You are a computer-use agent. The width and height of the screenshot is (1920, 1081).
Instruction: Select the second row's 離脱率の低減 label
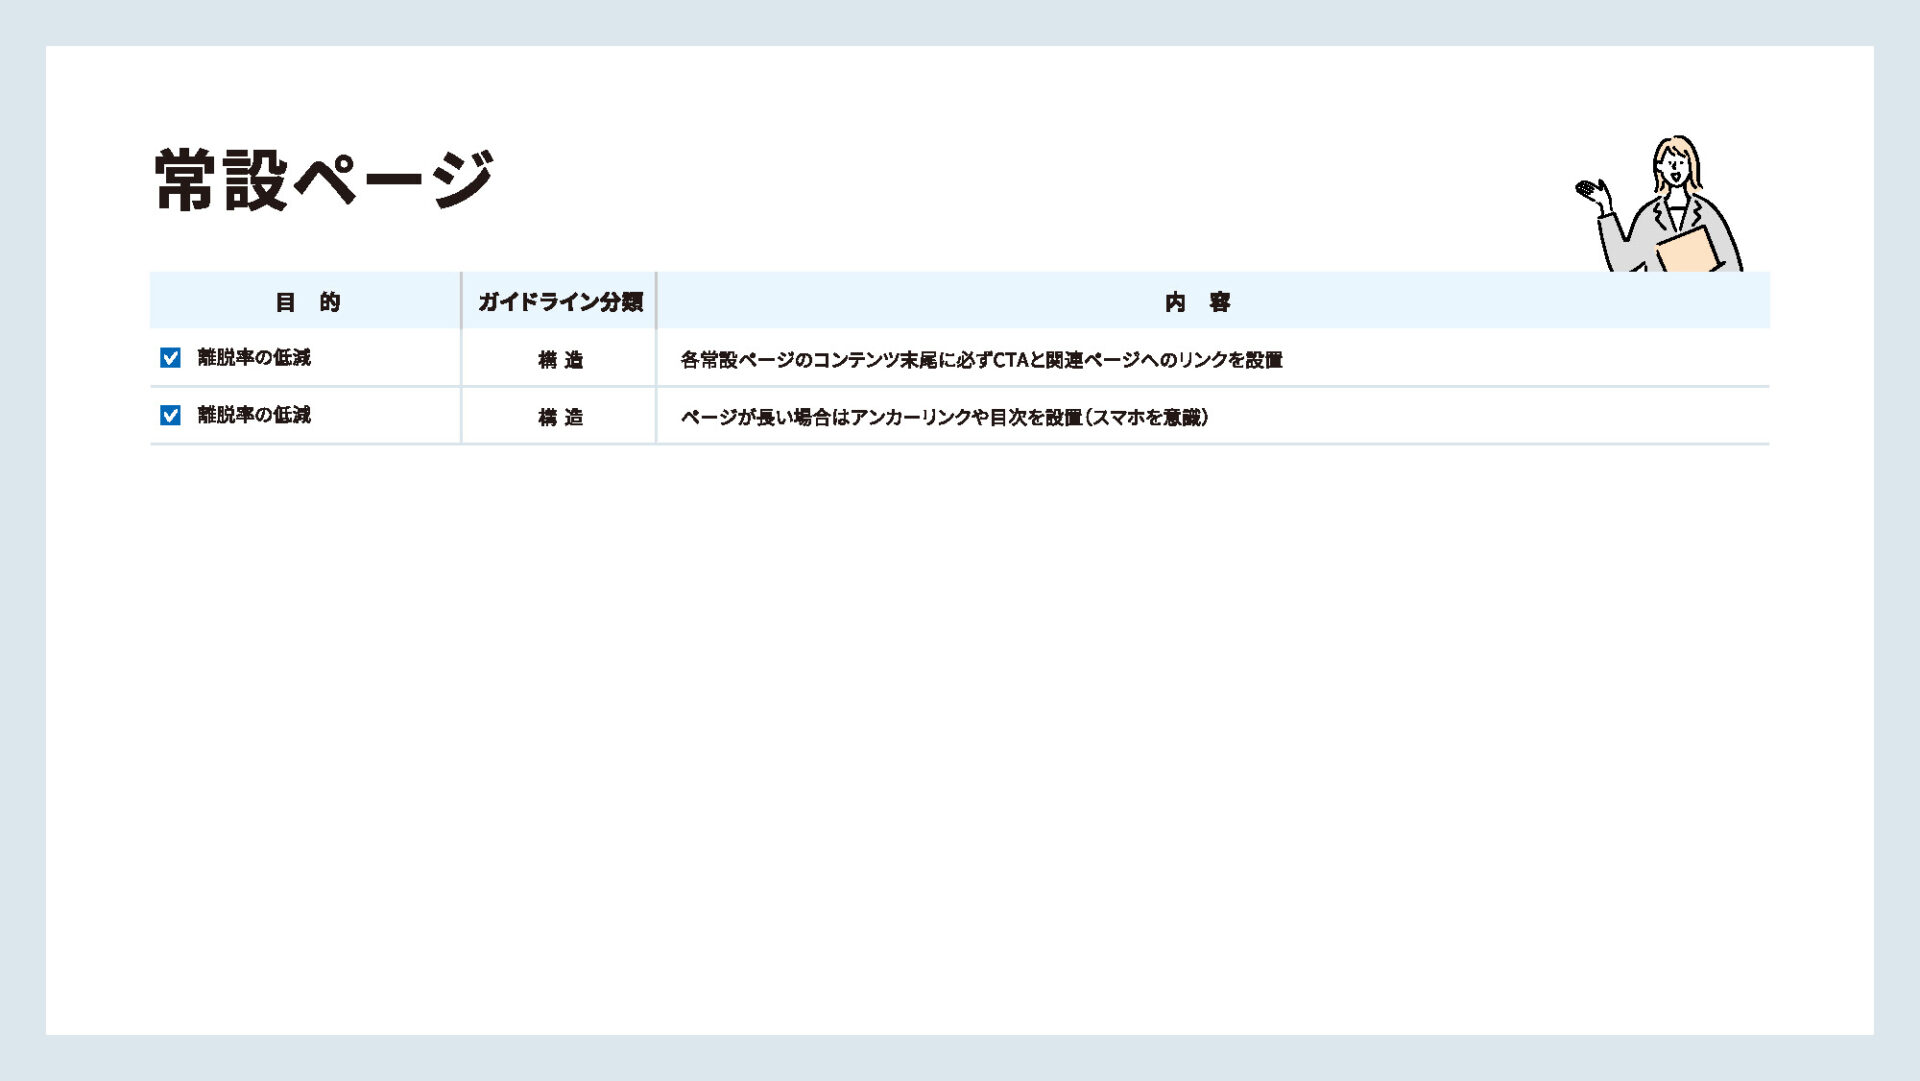pos(254,415)
